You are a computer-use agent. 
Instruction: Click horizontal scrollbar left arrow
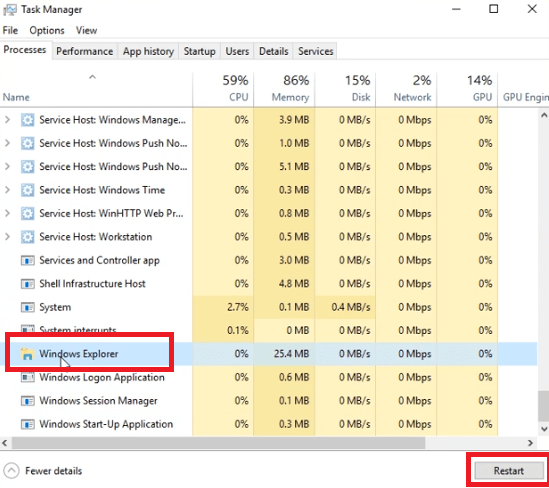[5, 443]
